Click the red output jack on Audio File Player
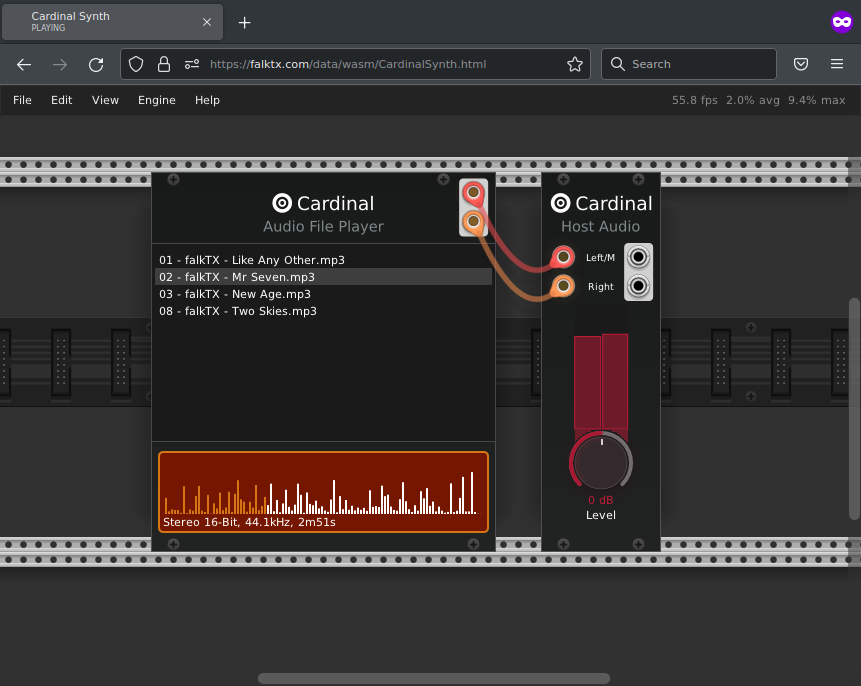861x686 pixels. 473,193
